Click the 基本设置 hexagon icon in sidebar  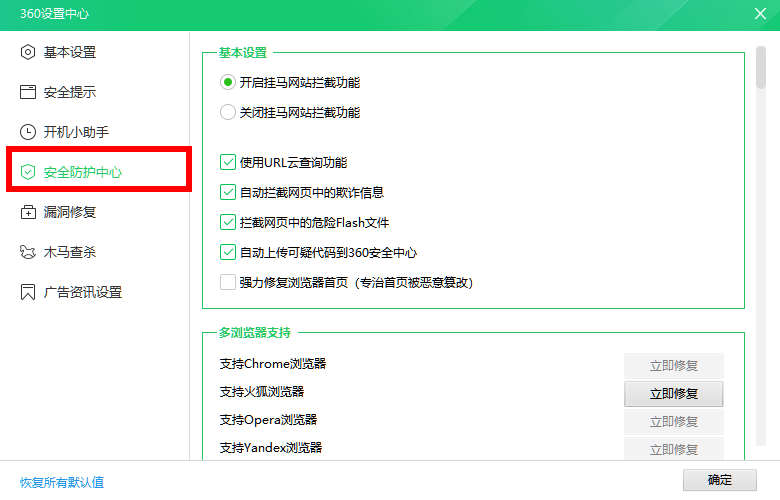click(x=28, y=52)
